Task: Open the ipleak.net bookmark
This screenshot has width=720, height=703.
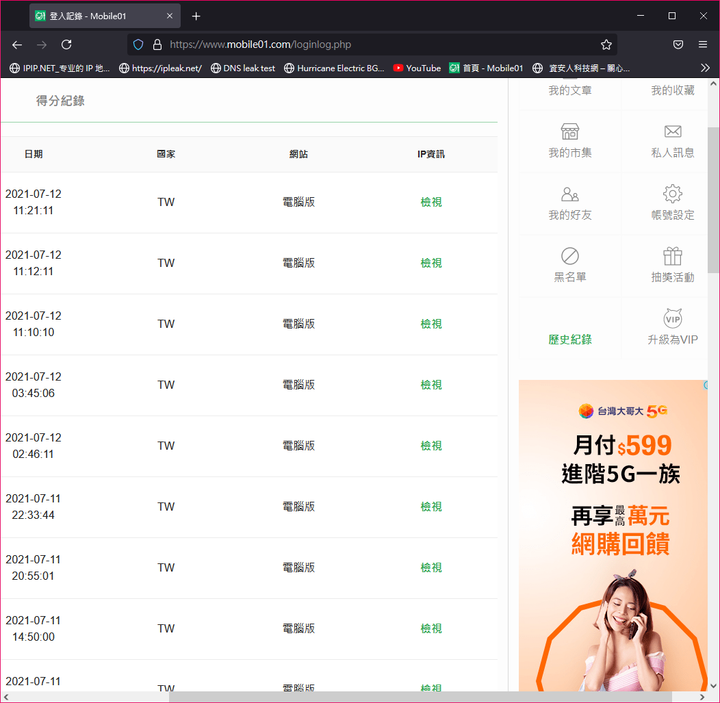Action: click(160, 68)
